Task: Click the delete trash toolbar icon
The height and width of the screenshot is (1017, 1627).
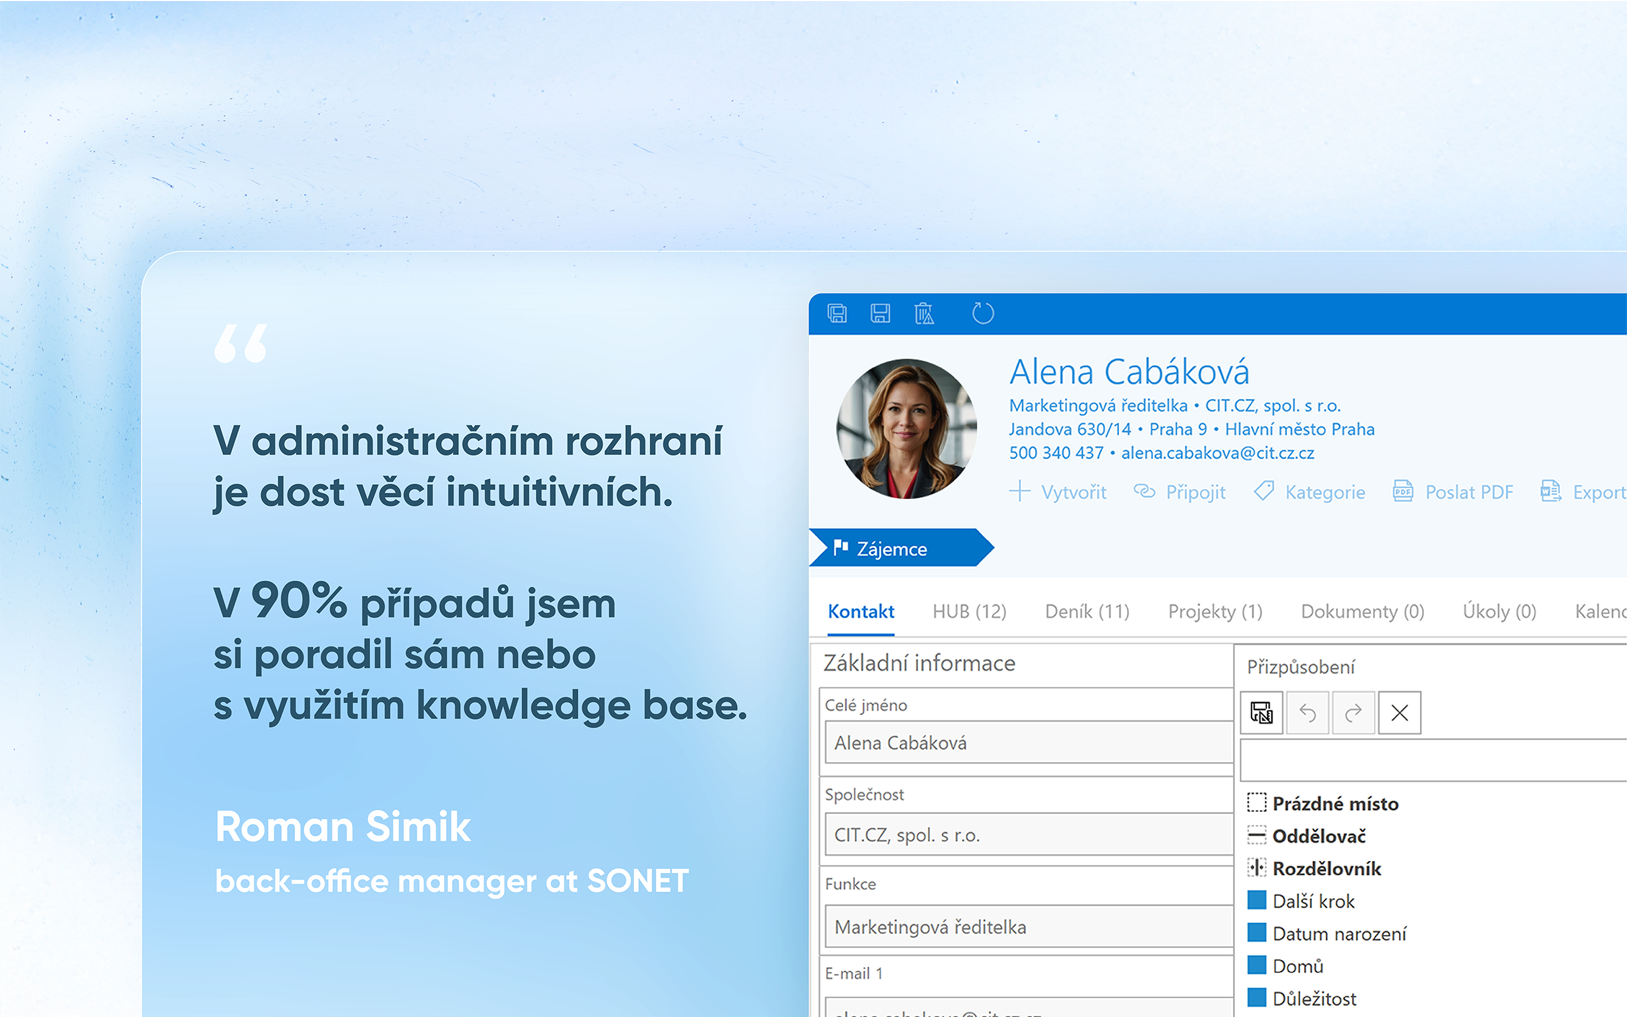Action: (x=924, y=313)
